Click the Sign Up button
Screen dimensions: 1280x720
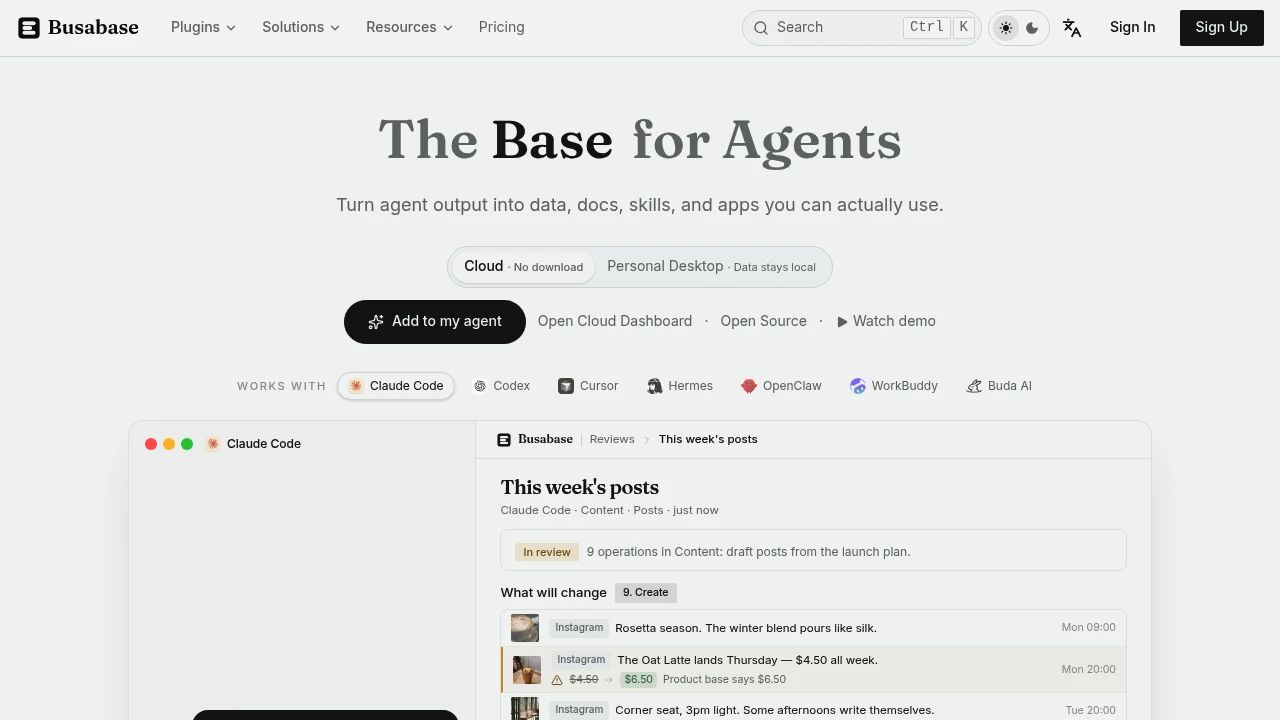point(1221,28)
